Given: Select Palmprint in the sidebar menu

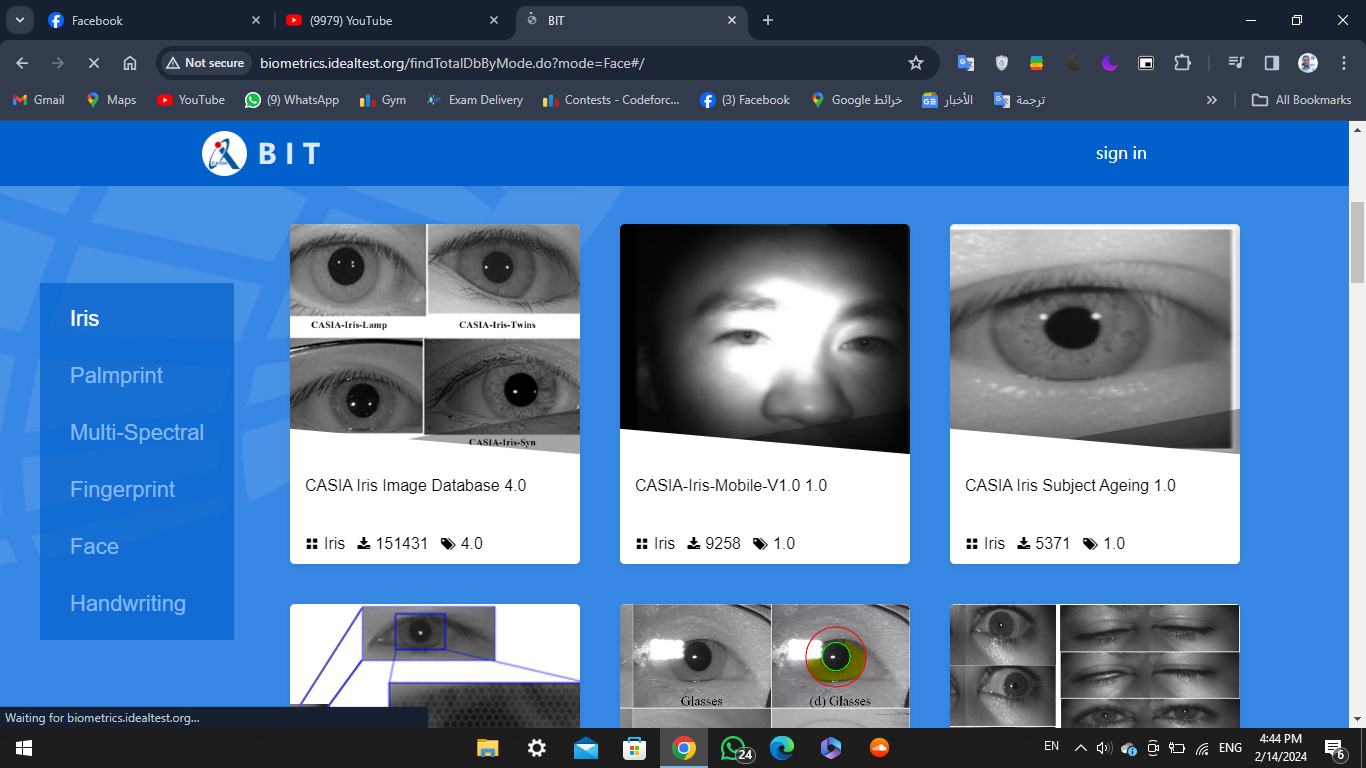Looking at the screenshot, I should pyautogui.click(x=116, y=376).
